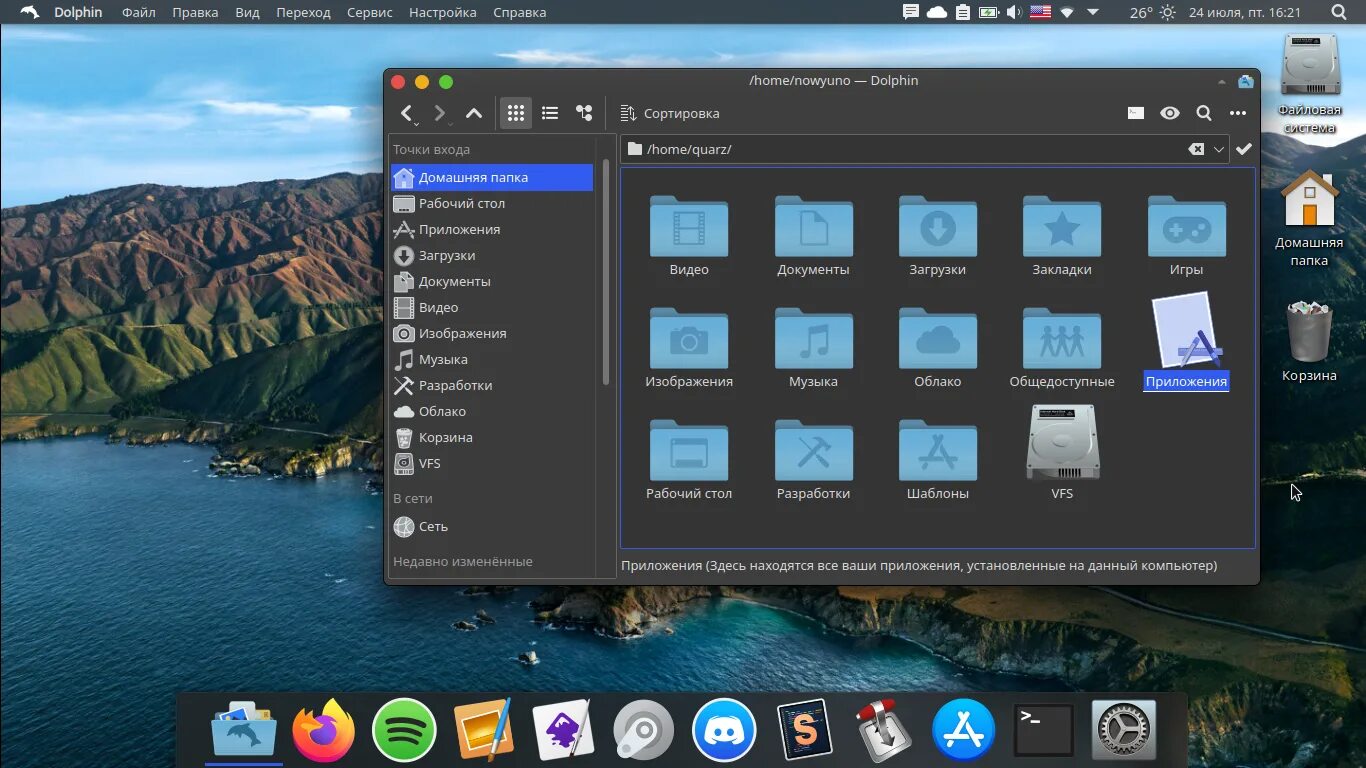The image size is (1366, 768).
Task: Select the Приложения folder in the file view
Action: 1186,340
